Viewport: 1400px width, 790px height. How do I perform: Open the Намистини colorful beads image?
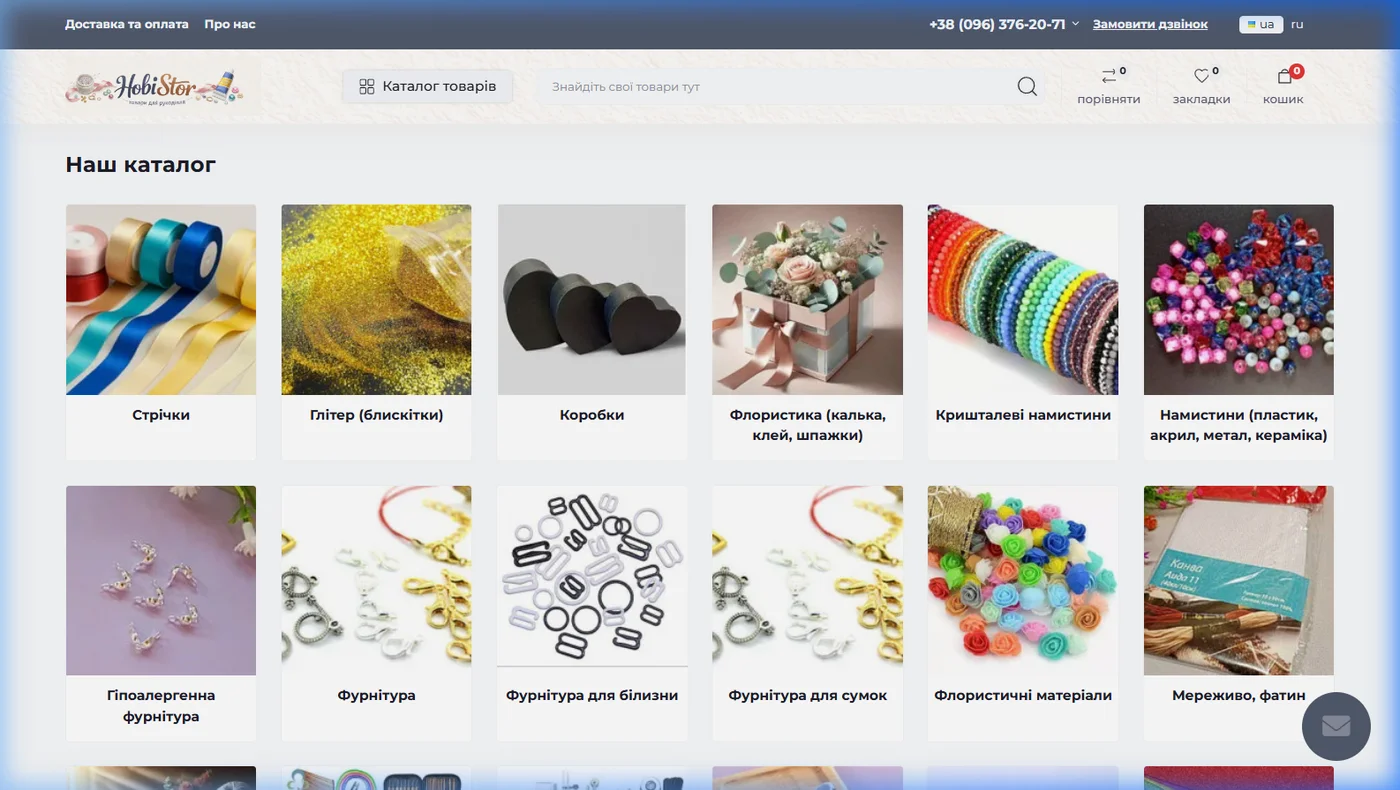tap(1239, 300)
